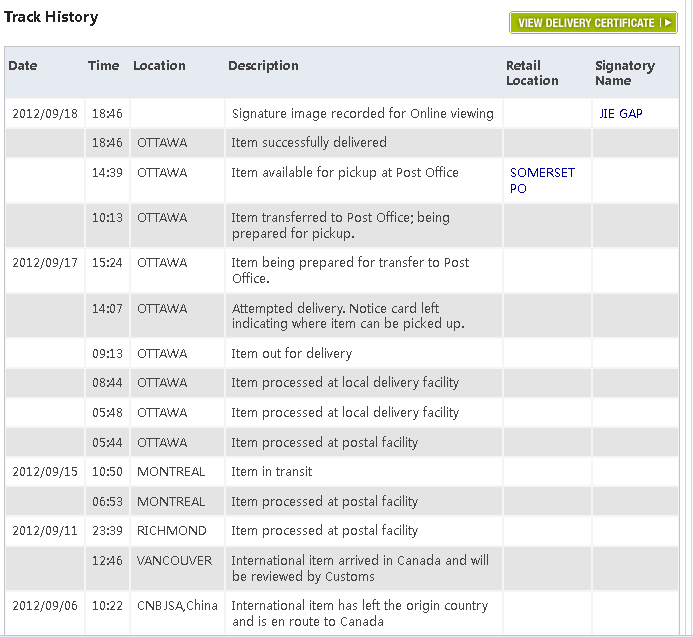The height and width of the screenshot is (637, 693).
Task: Click the arrow icon on the delivery certificate button
Action: (x=667, y=23)
